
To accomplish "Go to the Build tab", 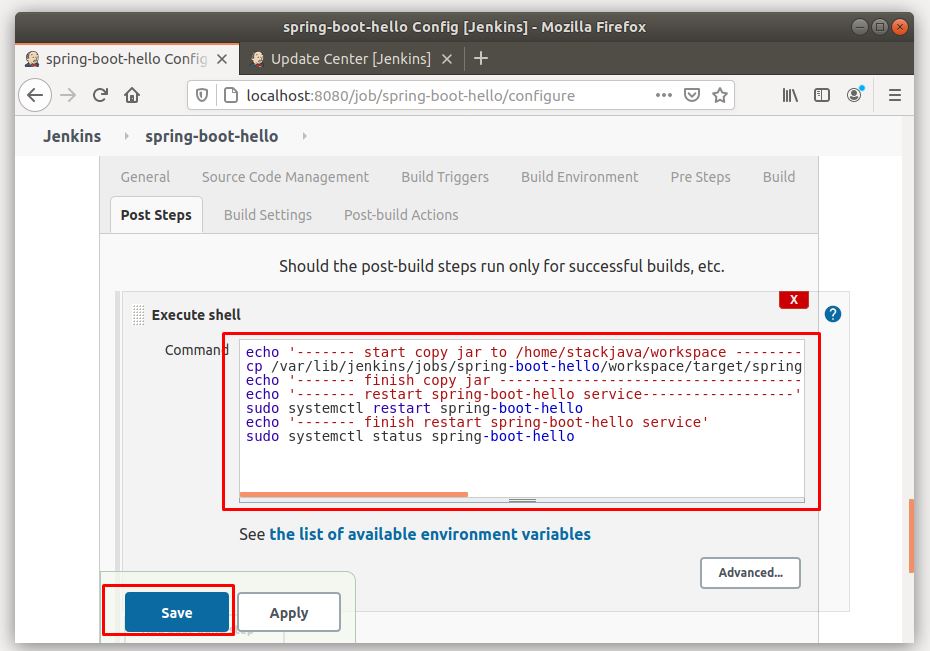I will coord(779,177).
